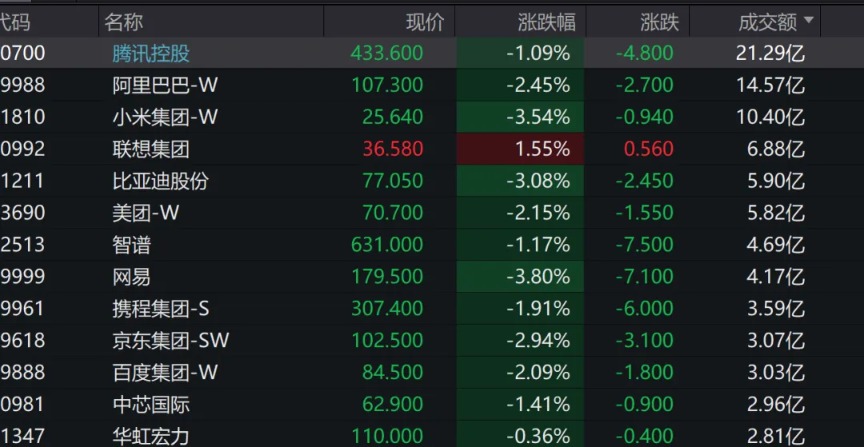Click the stock code 9988
The image size is (864, 447).
tap(23, 85)
